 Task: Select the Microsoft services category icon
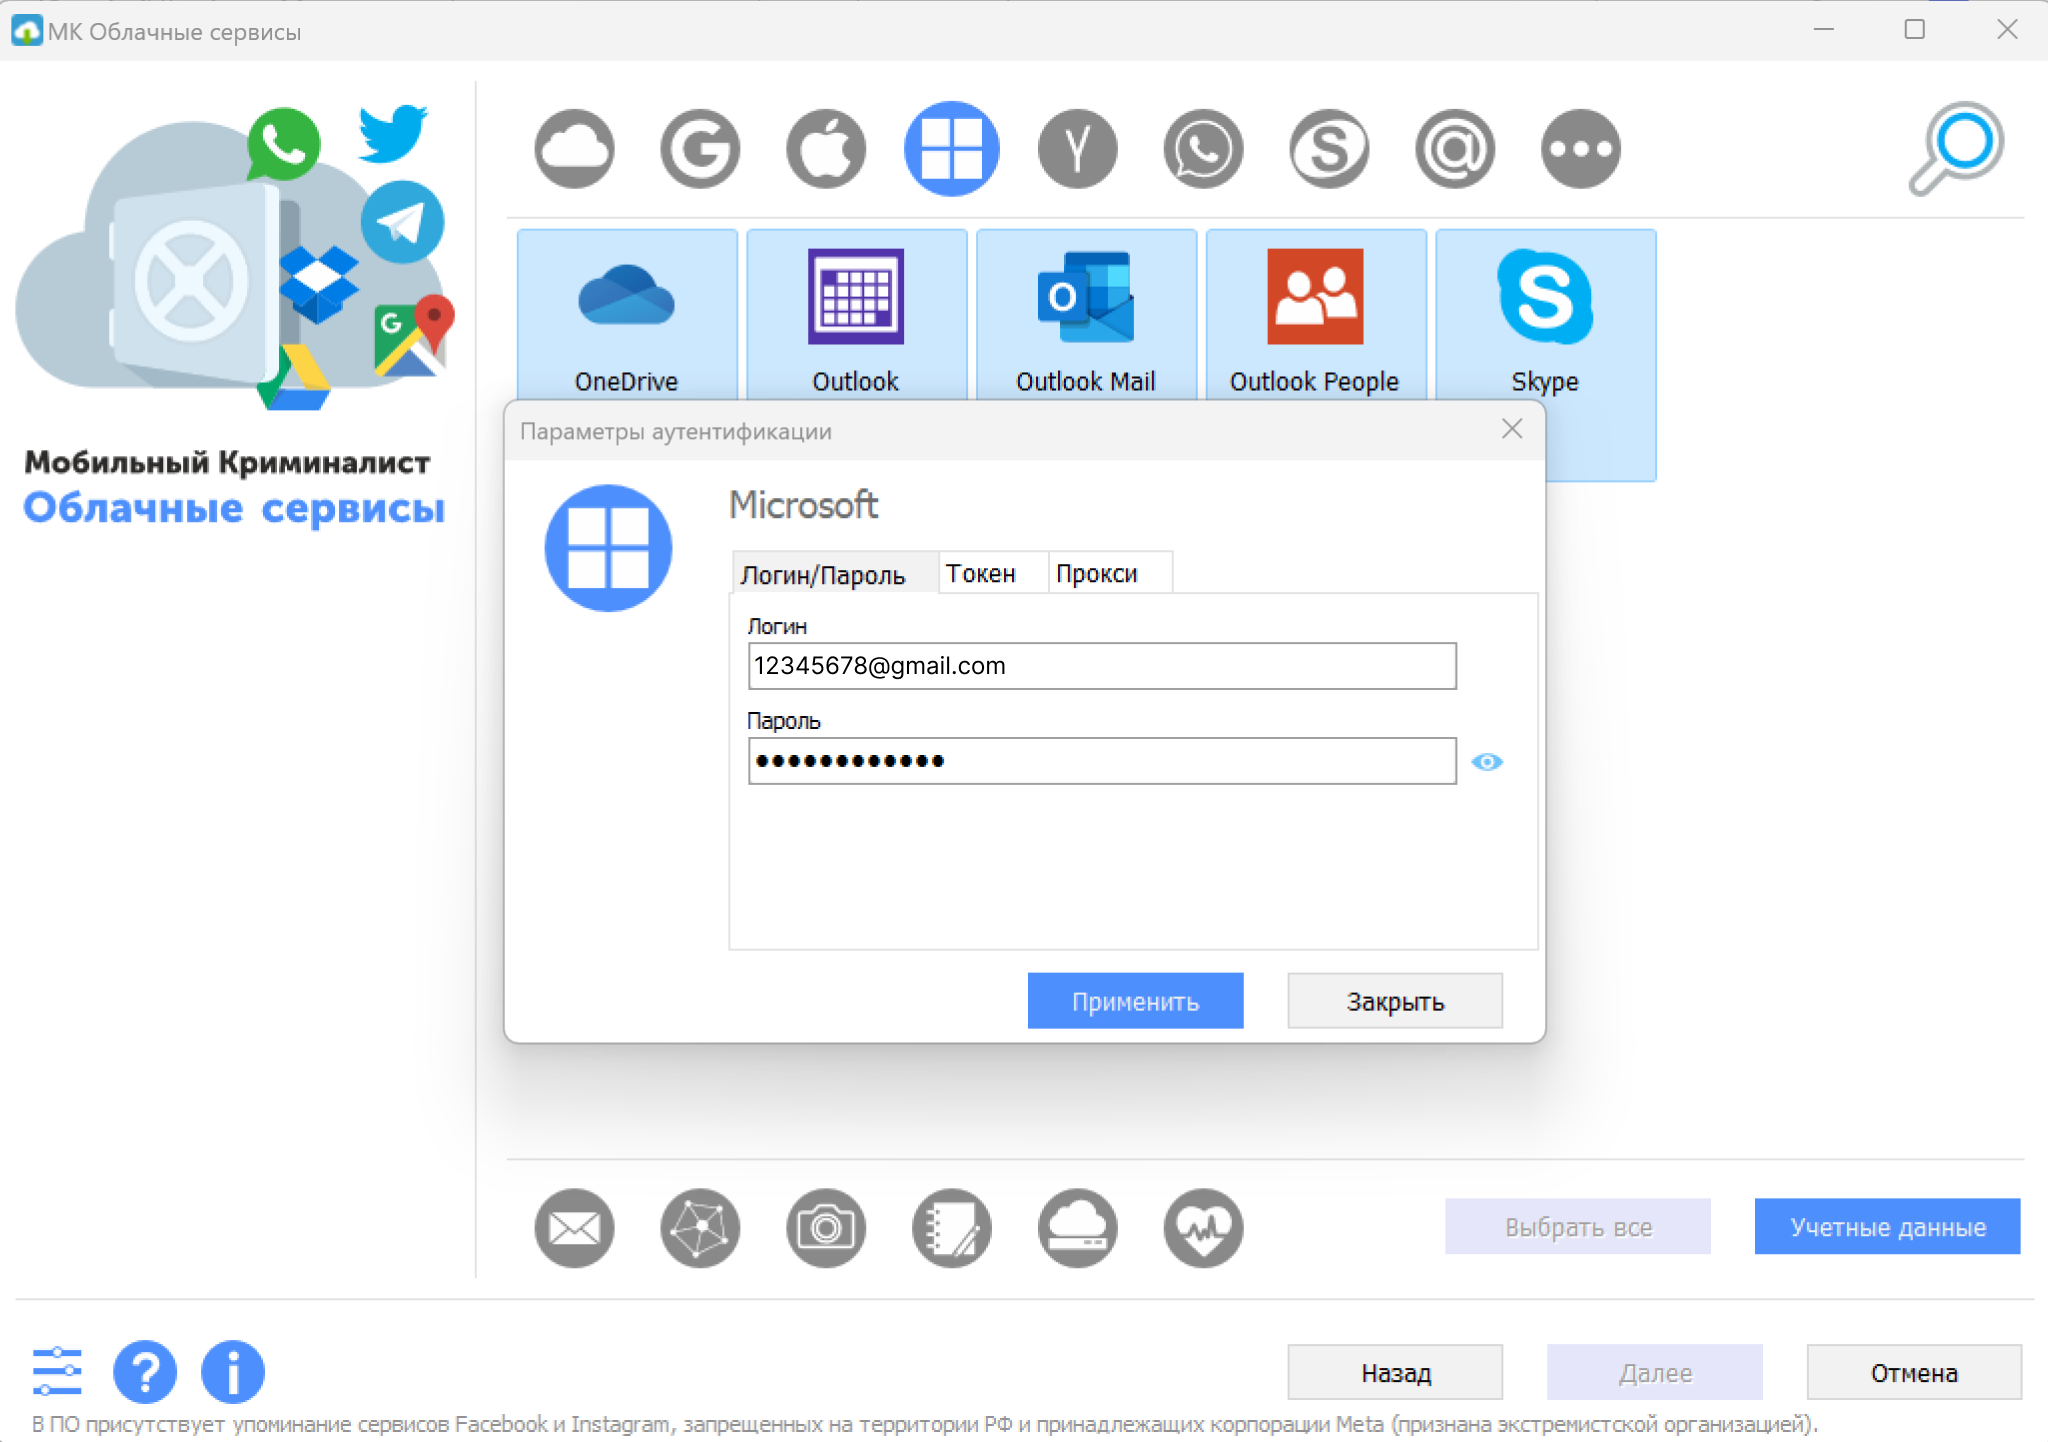(952, 149)
